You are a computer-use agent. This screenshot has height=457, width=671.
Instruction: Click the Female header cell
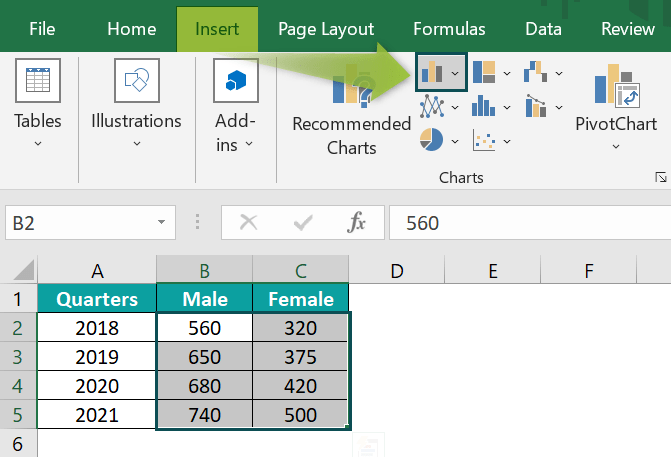(301, 298)
